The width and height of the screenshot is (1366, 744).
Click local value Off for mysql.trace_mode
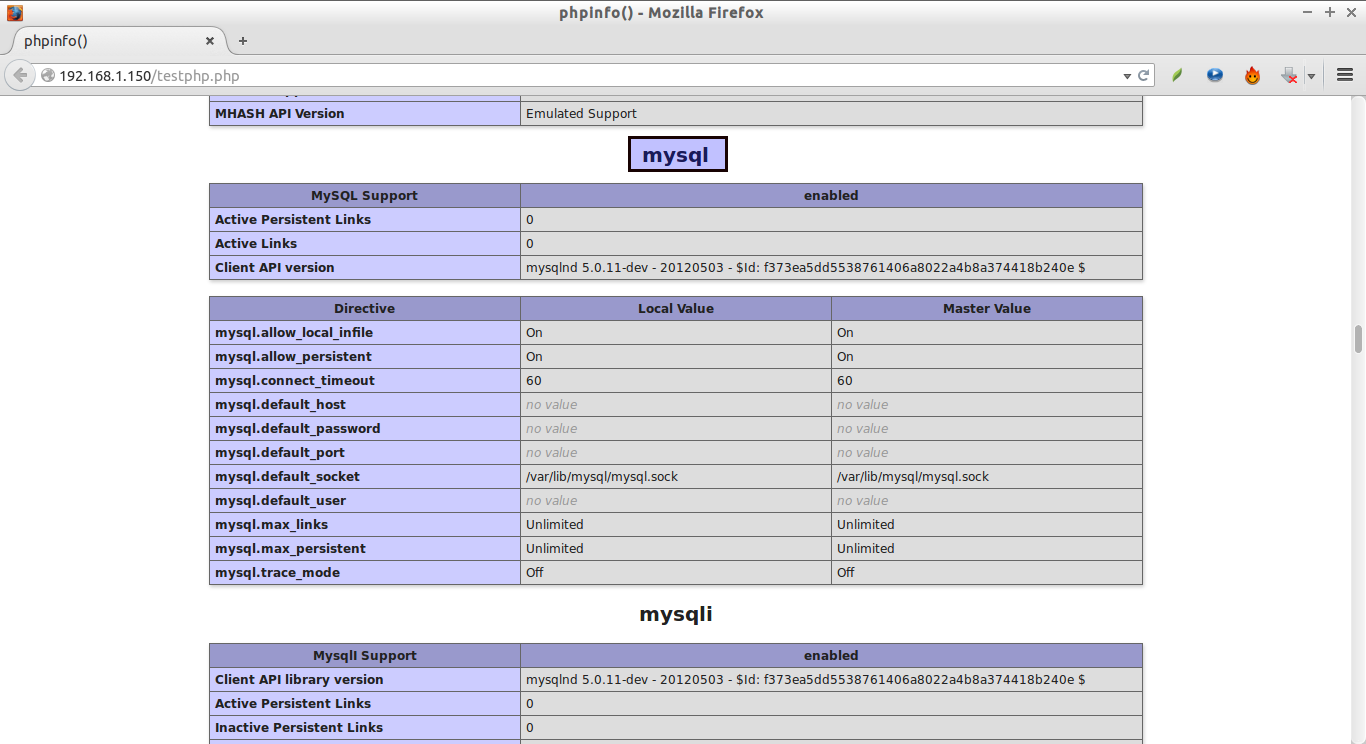point(535,573)
